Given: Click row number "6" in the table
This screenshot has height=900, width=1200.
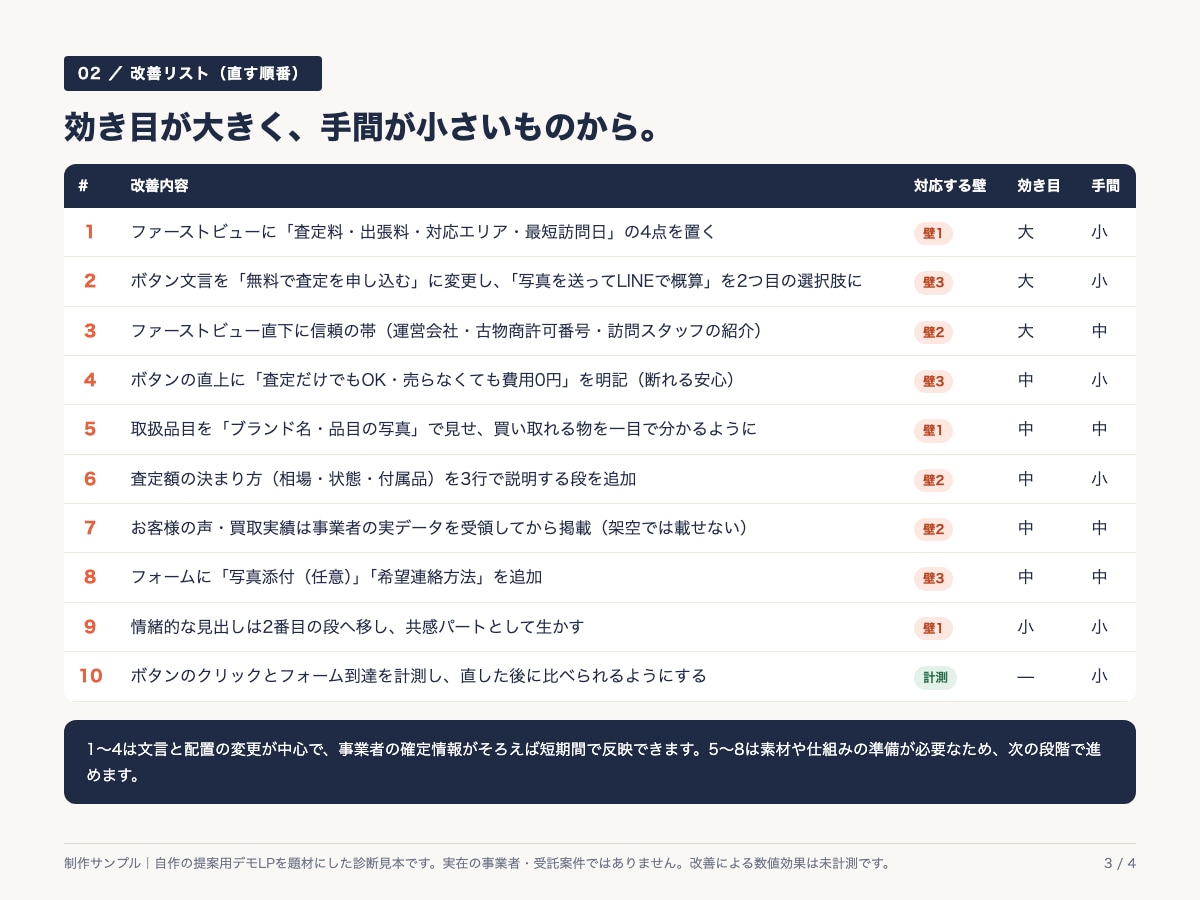Looking at the screenshot, I should [90, 479].
